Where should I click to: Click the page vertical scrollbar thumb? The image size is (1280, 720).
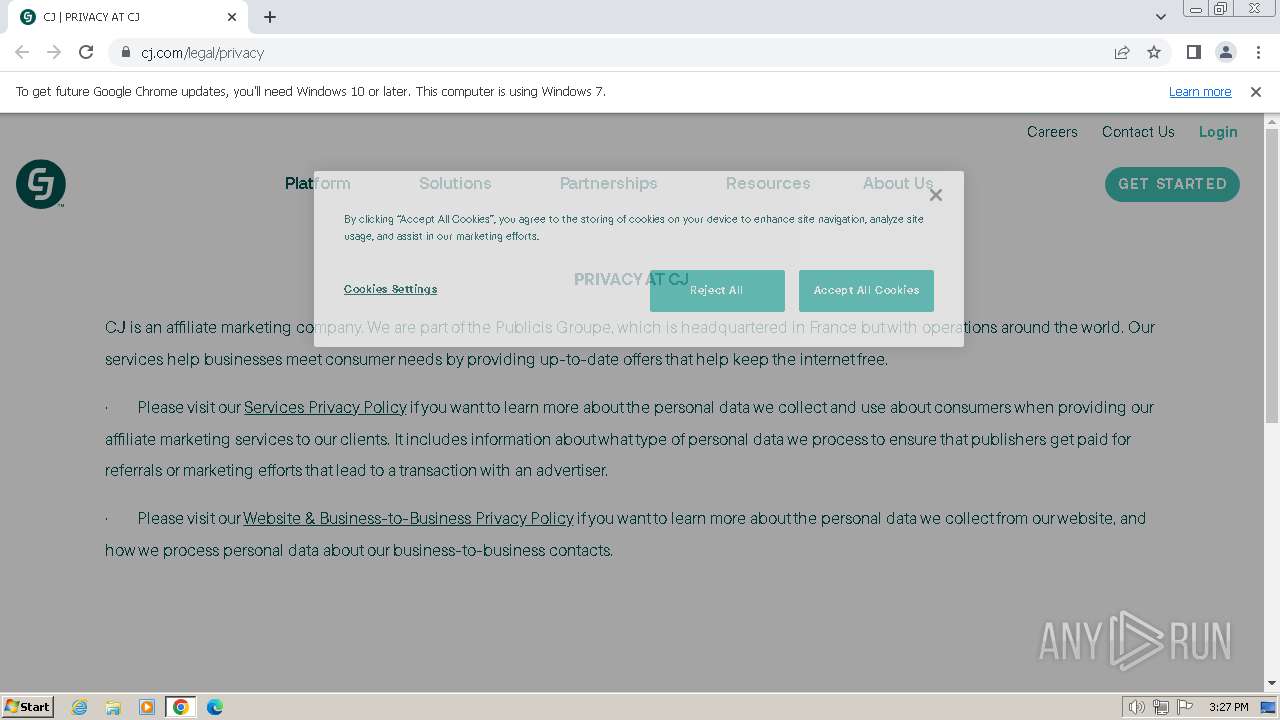(1272, 275)
